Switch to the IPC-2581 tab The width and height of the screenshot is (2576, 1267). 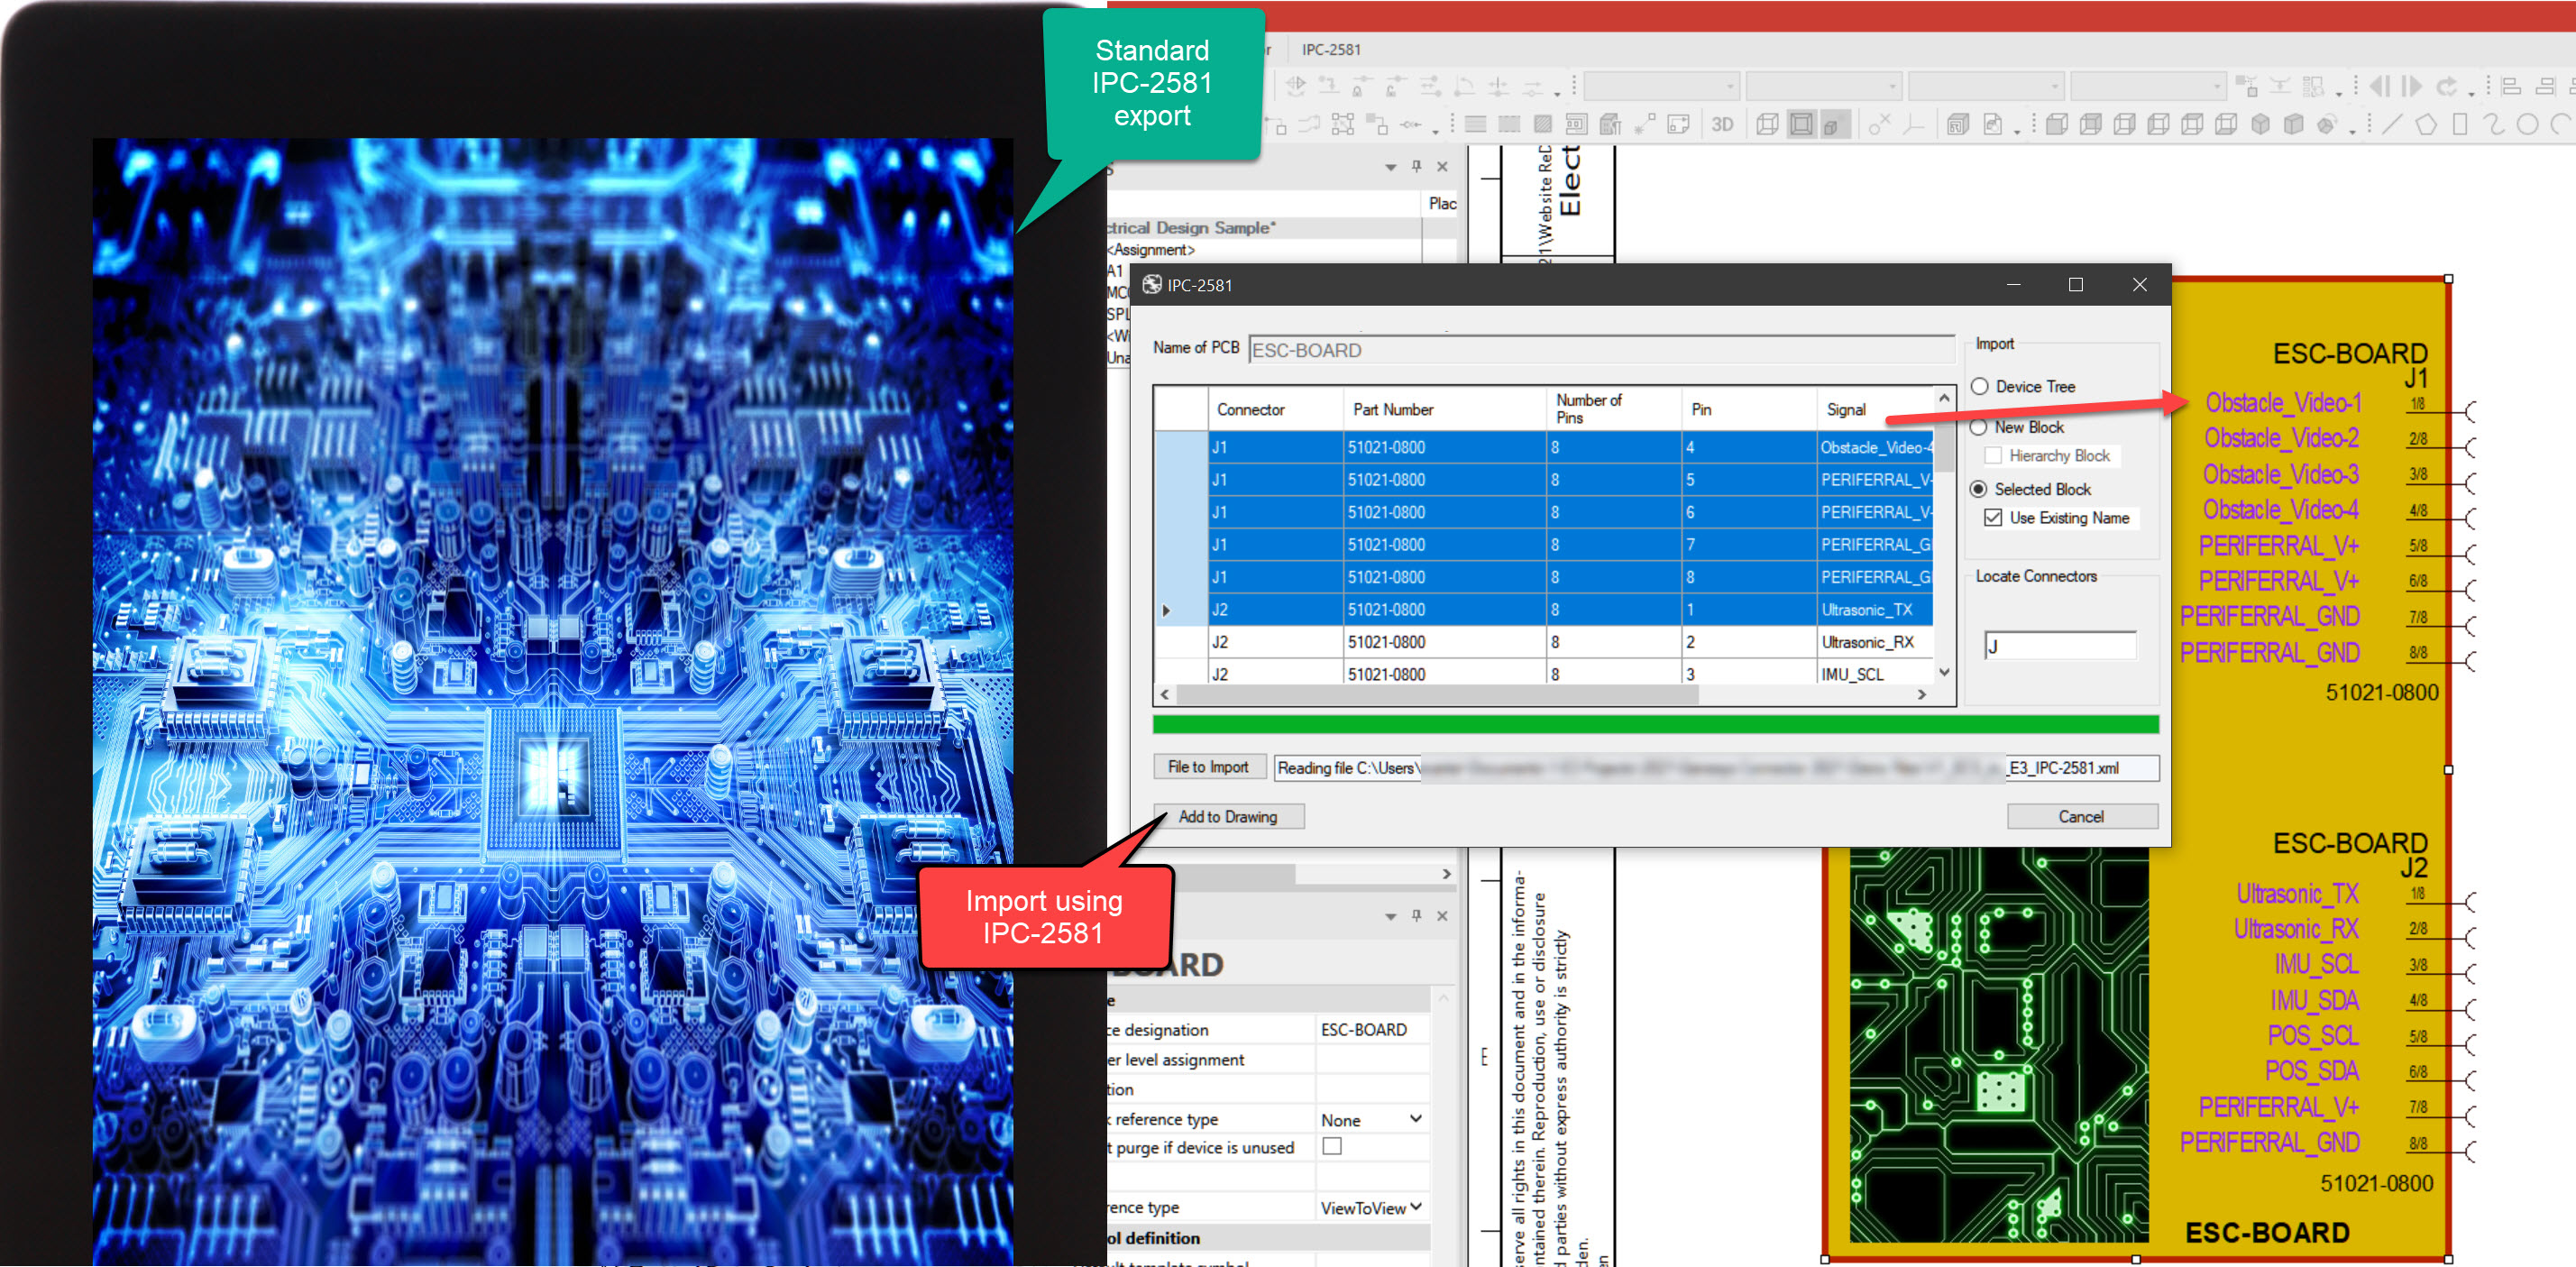(x=1330, y=49)
